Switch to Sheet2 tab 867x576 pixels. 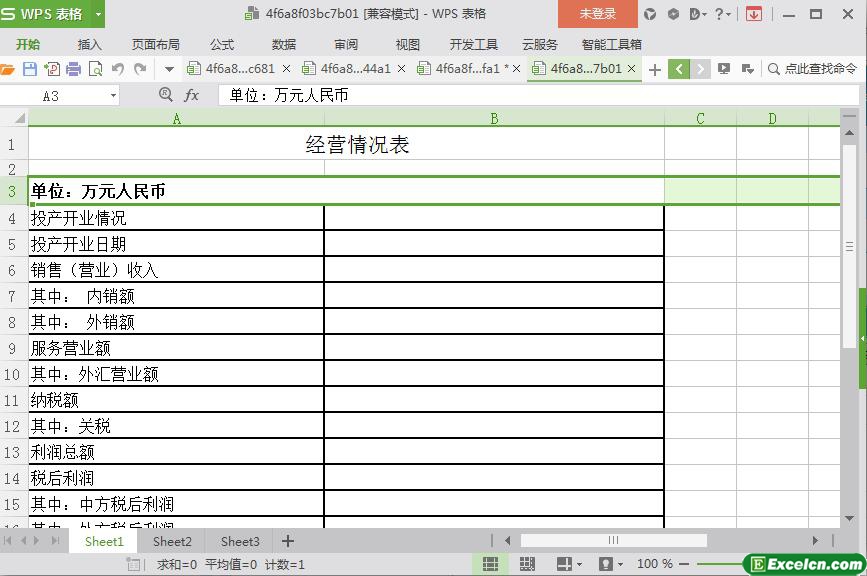point(172,542)
